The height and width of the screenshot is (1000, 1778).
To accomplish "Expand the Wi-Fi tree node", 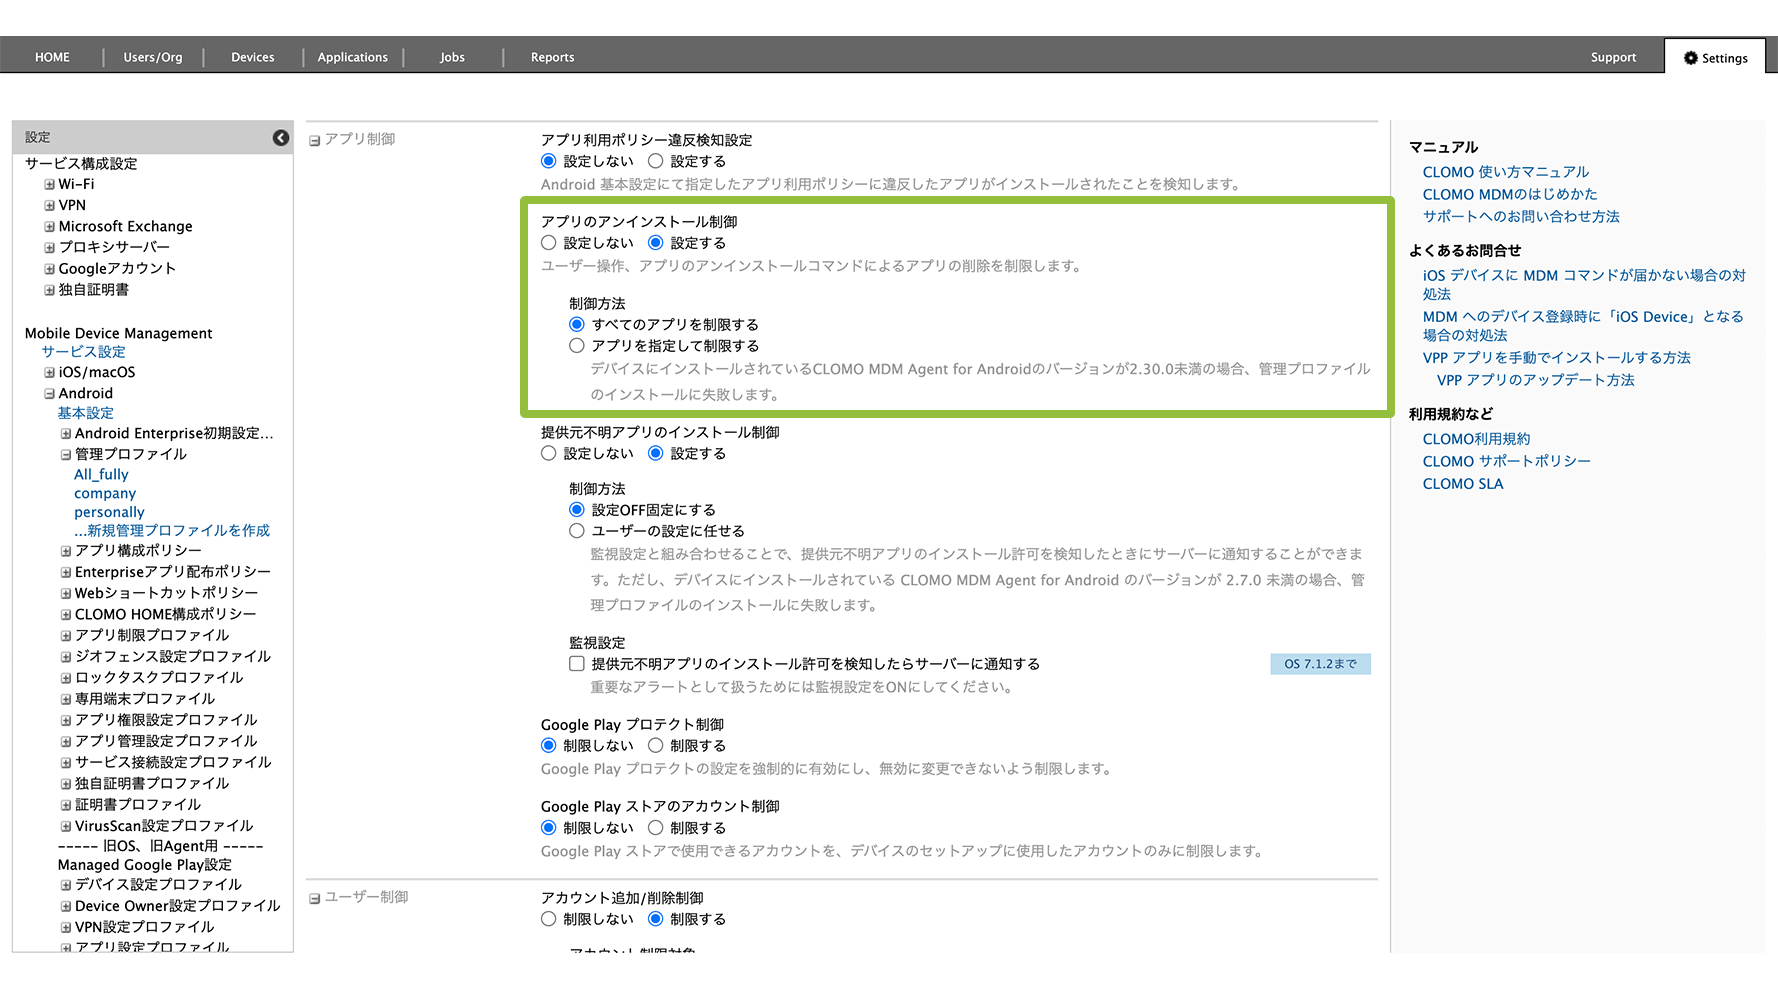I will point(49,185).
